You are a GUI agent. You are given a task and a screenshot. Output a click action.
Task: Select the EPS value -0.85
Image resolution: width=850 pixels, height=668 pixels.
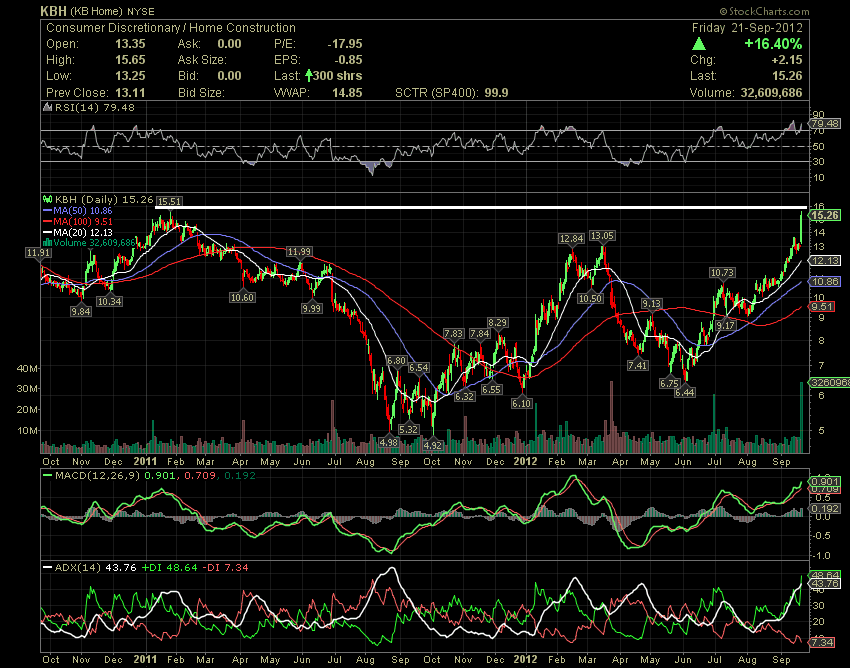(348, 60)
